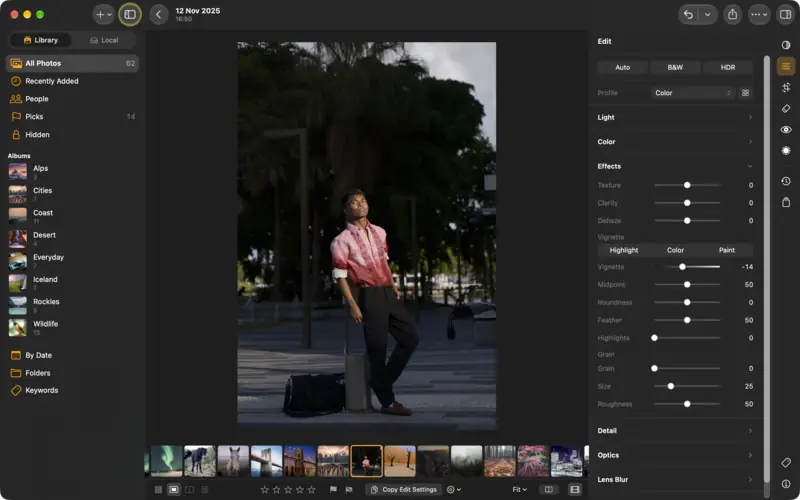Open the Fit zoom dropdown
The height and width of the screenshot is (500, 800).
[519, 489]
